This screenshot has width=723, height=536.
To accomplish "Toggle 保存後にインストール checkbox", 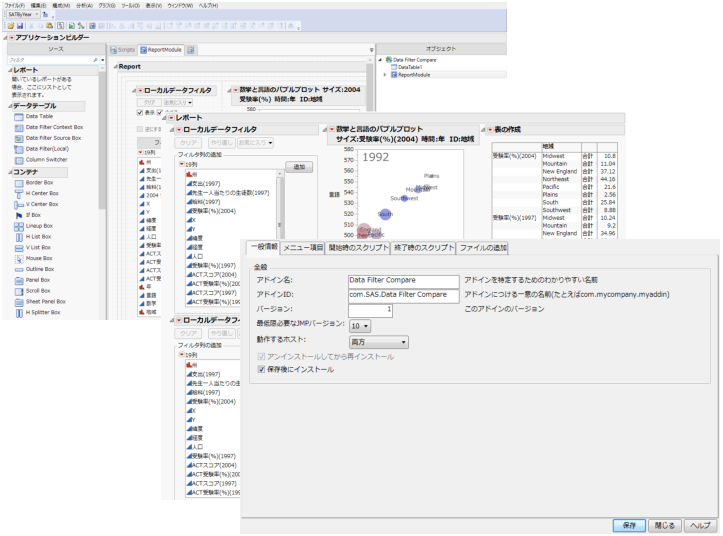I will click(261, 369).
